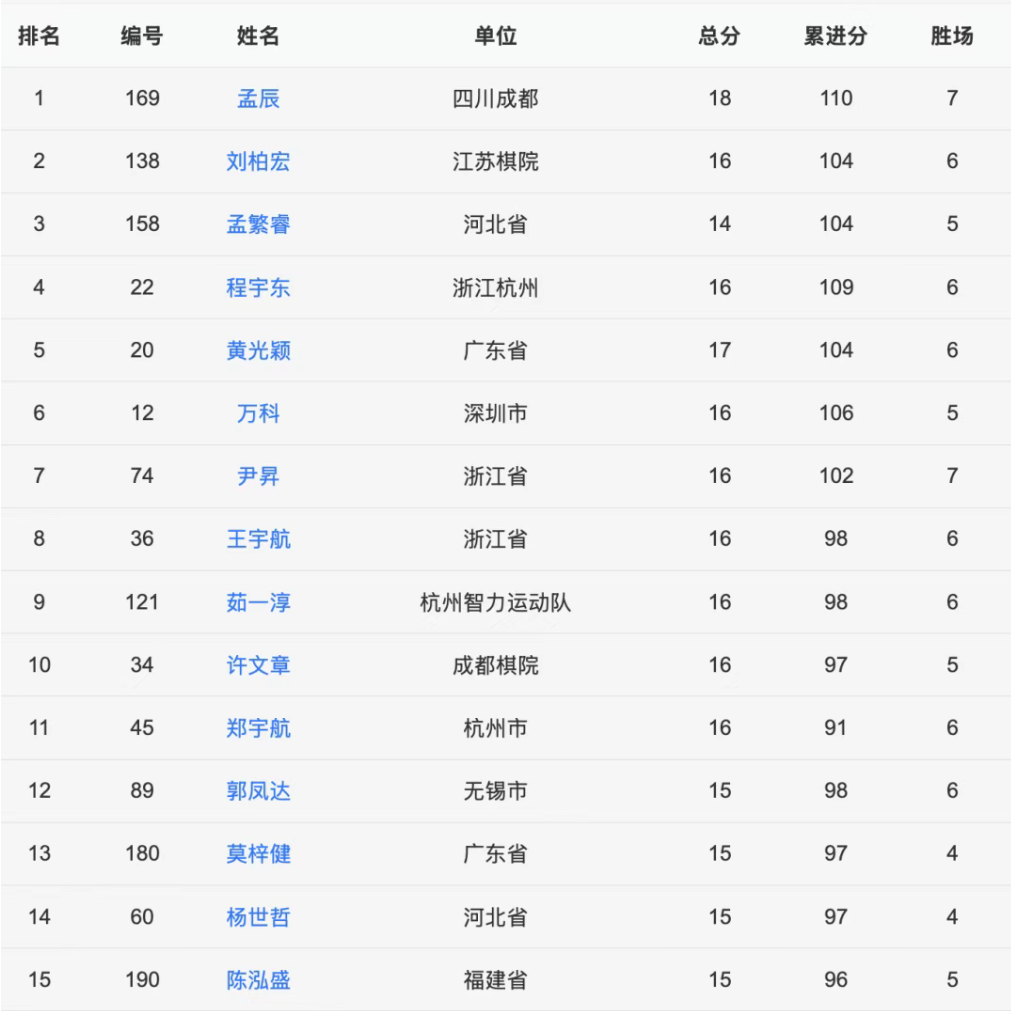Select 郭凤达's name link
This screenshot has height=1011, width=1011.
[x=258, y=791]
